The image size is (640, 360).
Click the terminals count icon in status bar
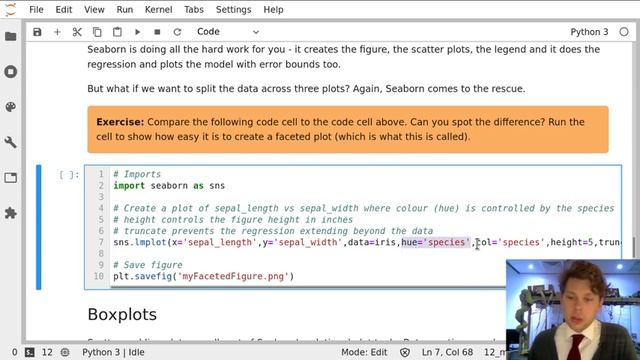(29, 352)
